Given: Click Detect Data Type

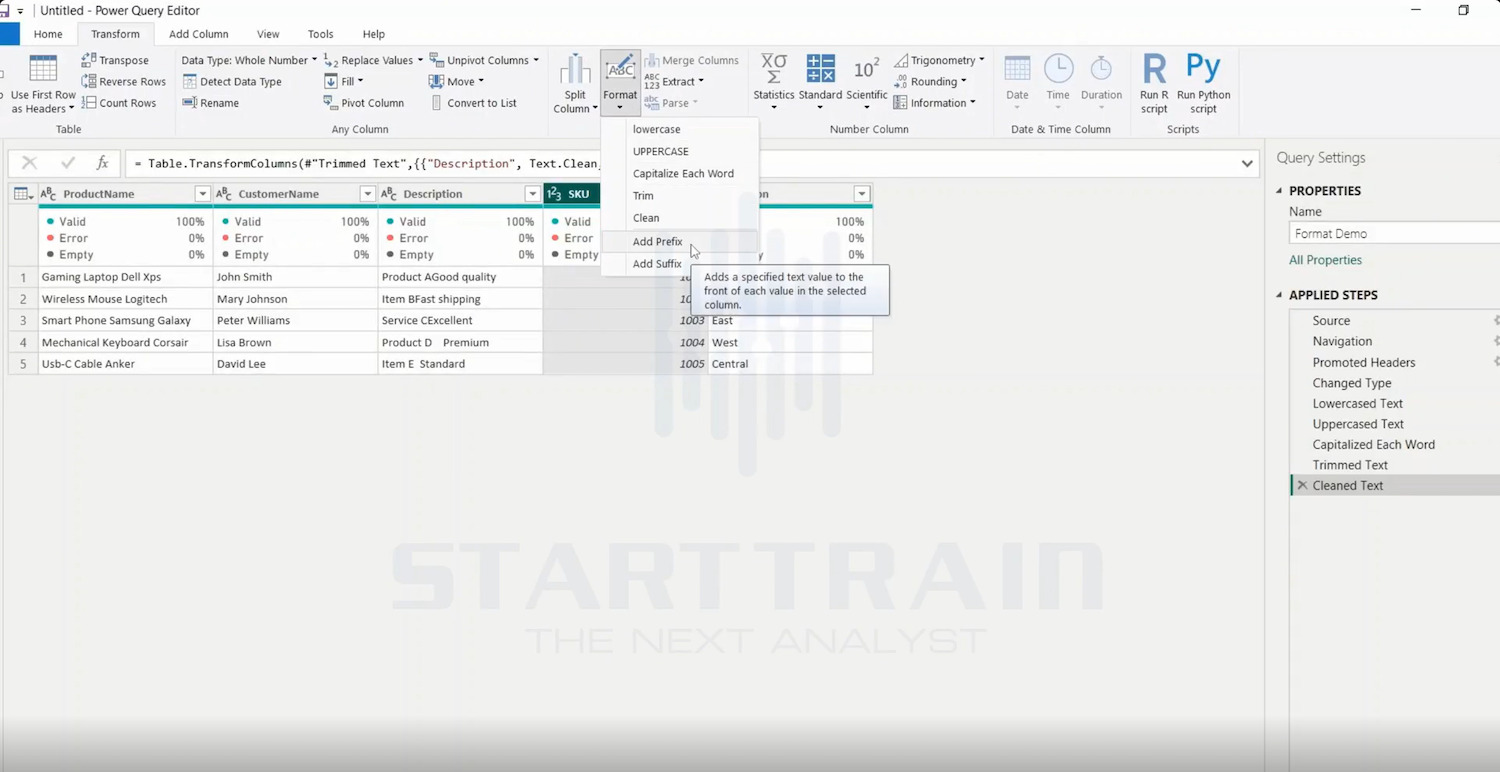Looking at the screenshot, I should tap(232, 81).
